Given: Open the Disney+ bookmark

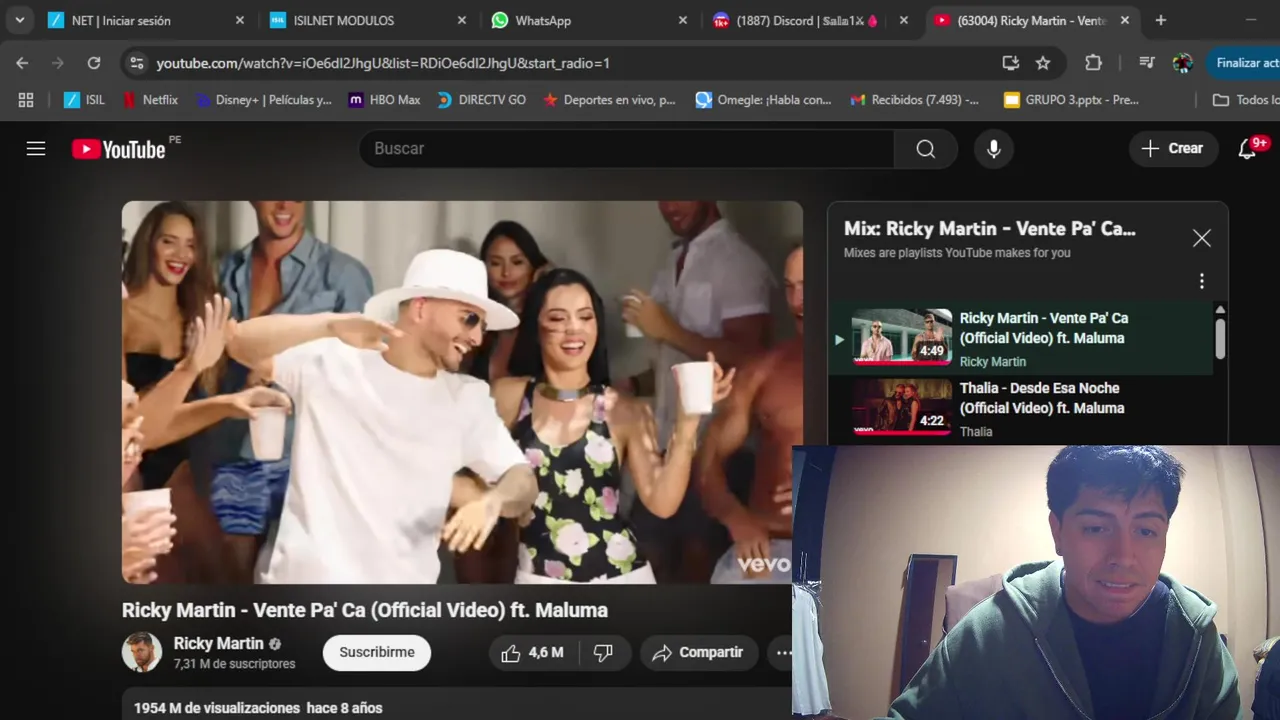Looking at the screenshot, I should tap(263, 100).
